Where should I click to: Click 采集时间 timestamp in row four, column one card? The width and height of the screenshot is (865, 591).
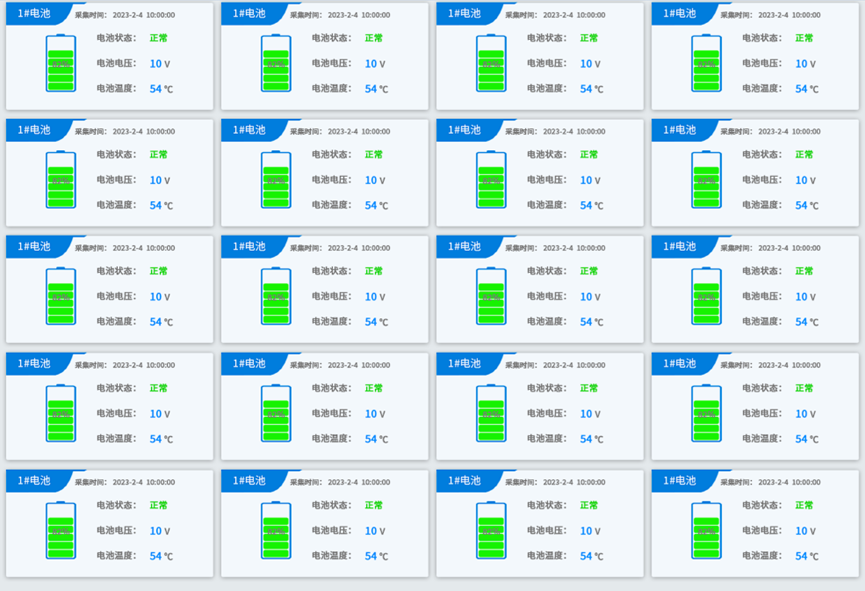[125, 365]
